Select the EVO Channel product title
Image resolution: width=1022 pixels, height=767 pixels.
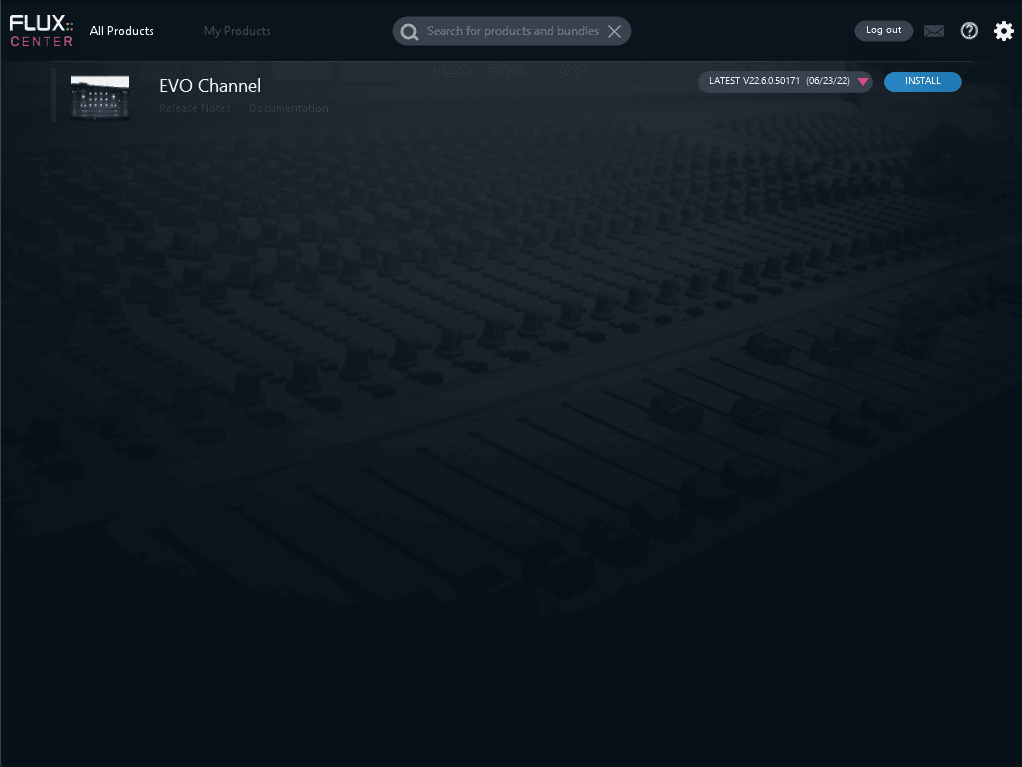pyautogui.click(x=210, y=86)
